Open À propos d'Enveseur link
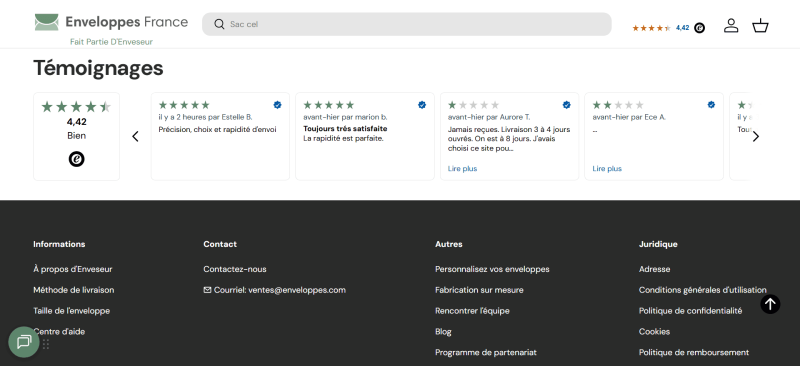 point(72,269)
